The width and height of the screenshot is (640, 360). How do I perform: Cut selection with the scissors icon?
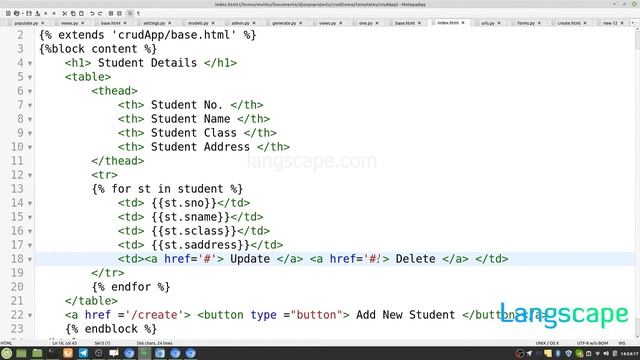pyautogui.click(x=64, y=13)
